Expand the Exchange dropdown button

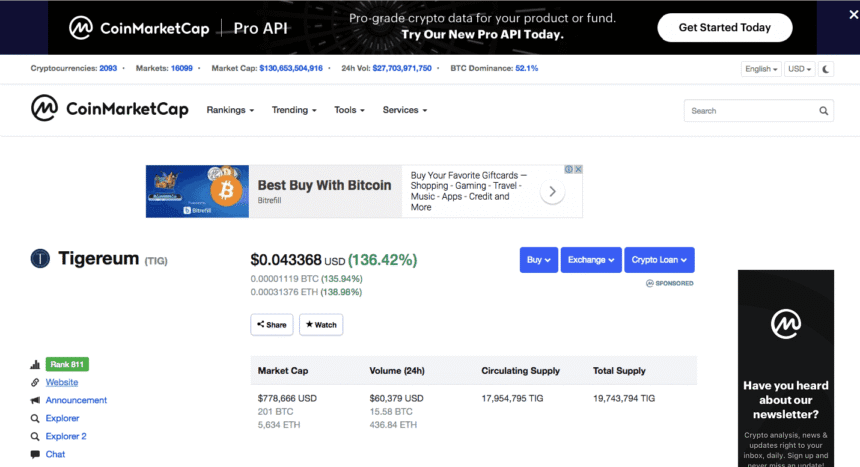591,260
